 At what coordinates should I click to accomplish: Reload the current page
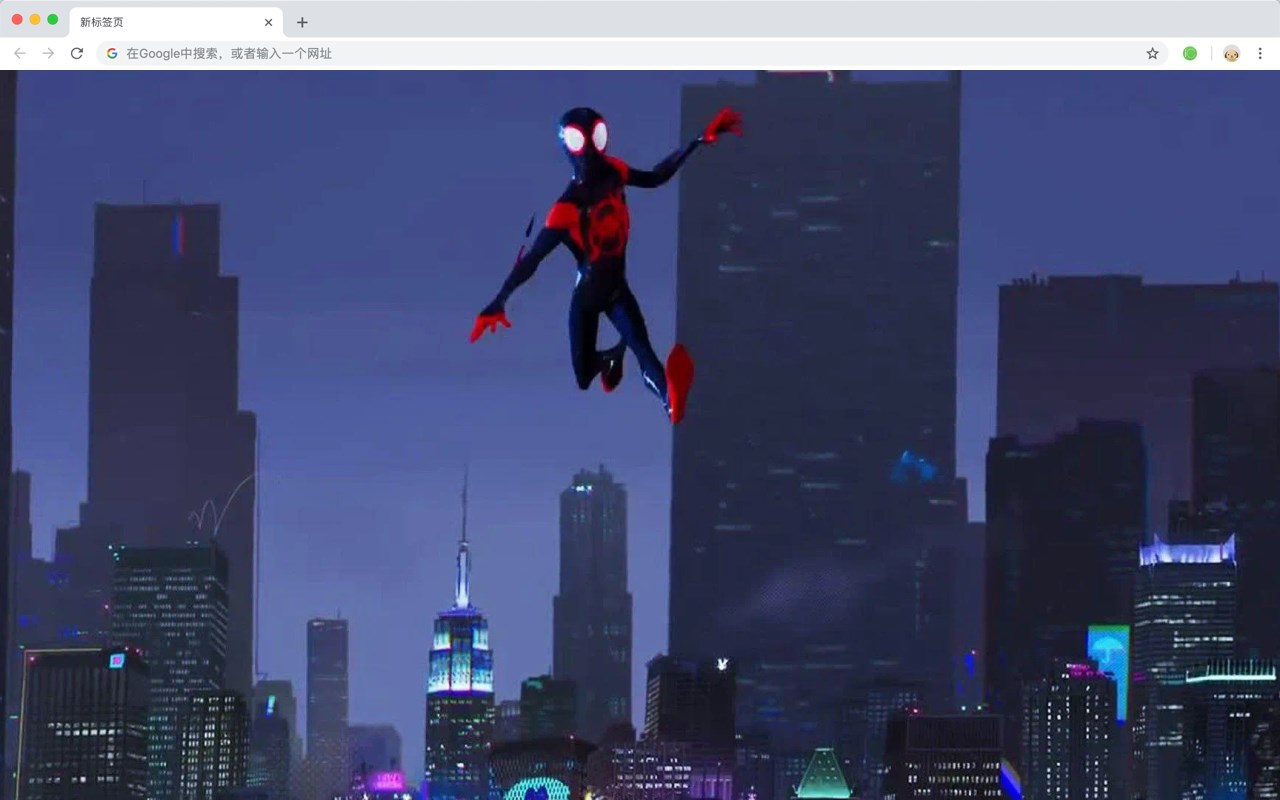[77, 53]
